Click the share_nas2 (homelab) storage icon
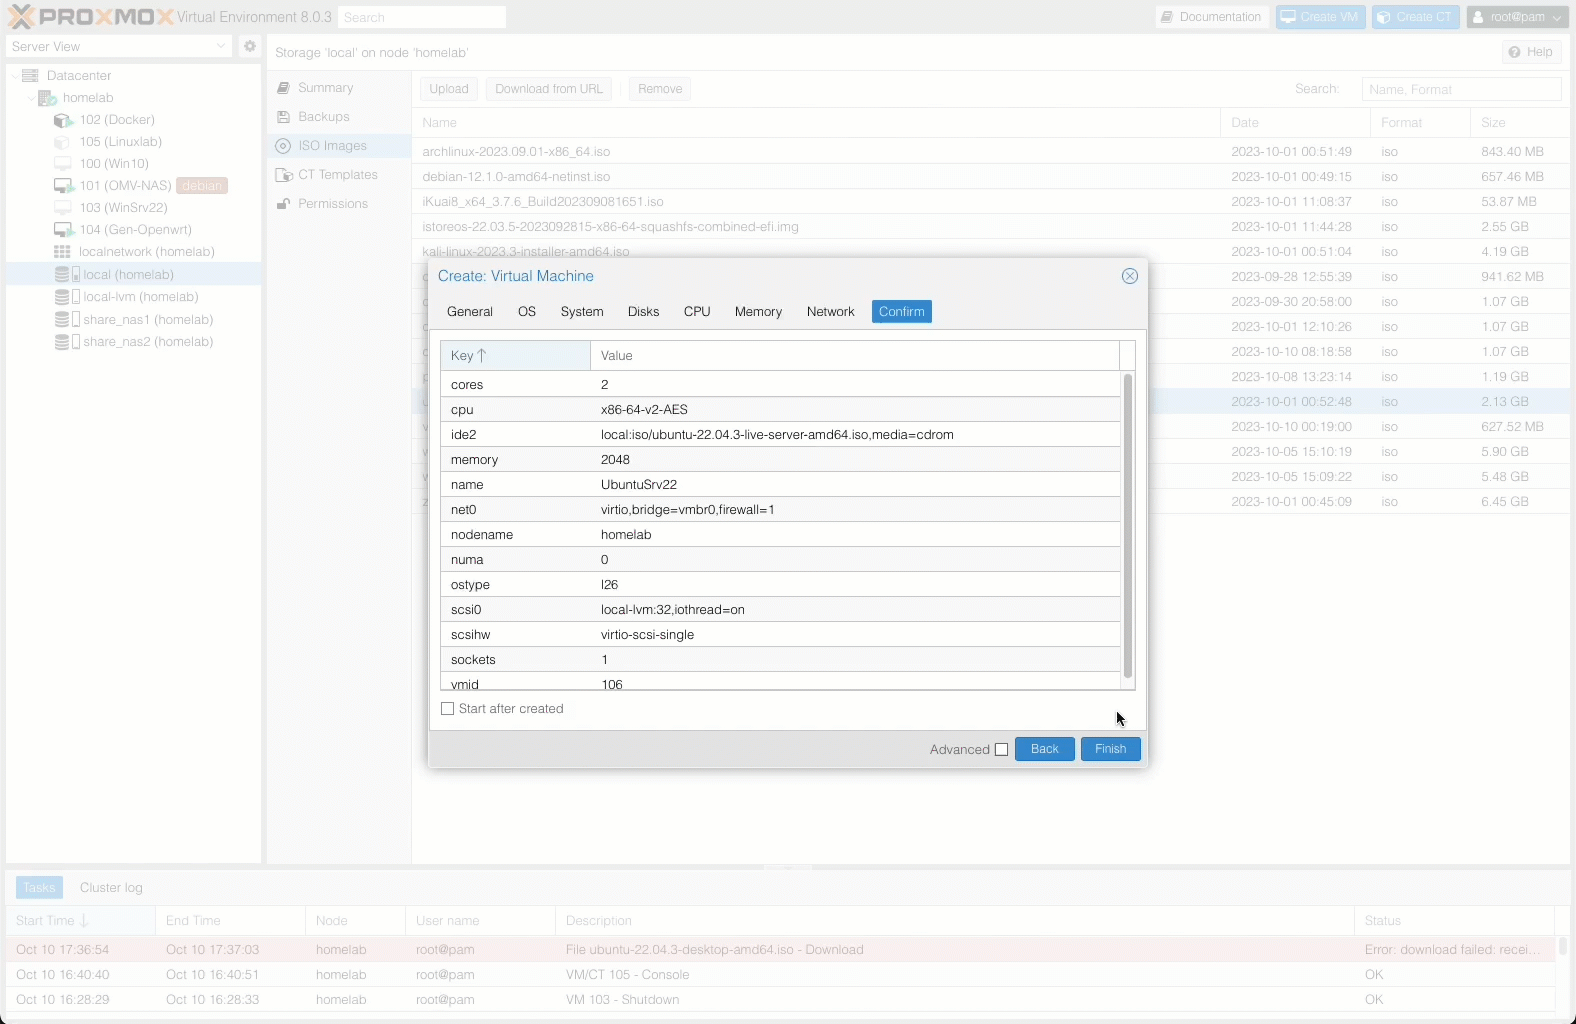This screenshot has height=1024, width=1576. 66,342
